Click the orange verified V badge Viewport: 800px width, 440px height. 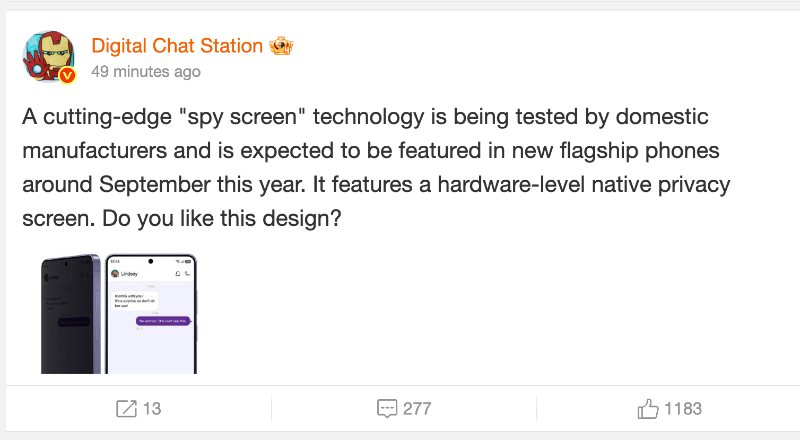[68, 77]
